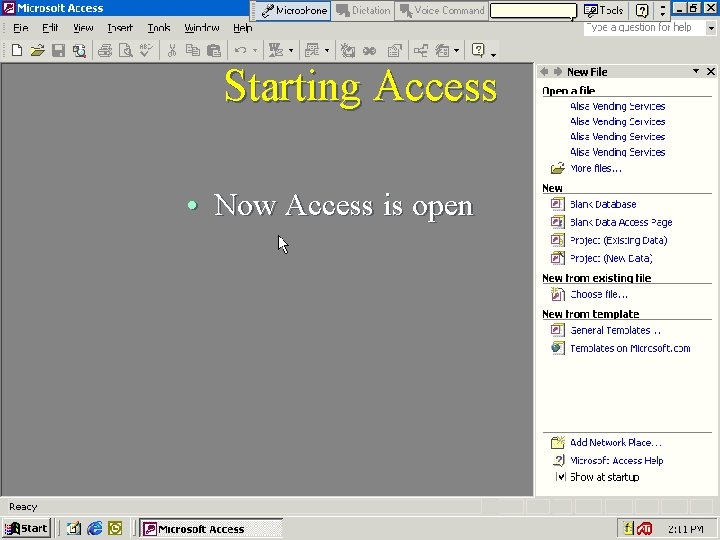Toggle the Microphone on the language bar

pyautogui.click(x=294, y=11)
